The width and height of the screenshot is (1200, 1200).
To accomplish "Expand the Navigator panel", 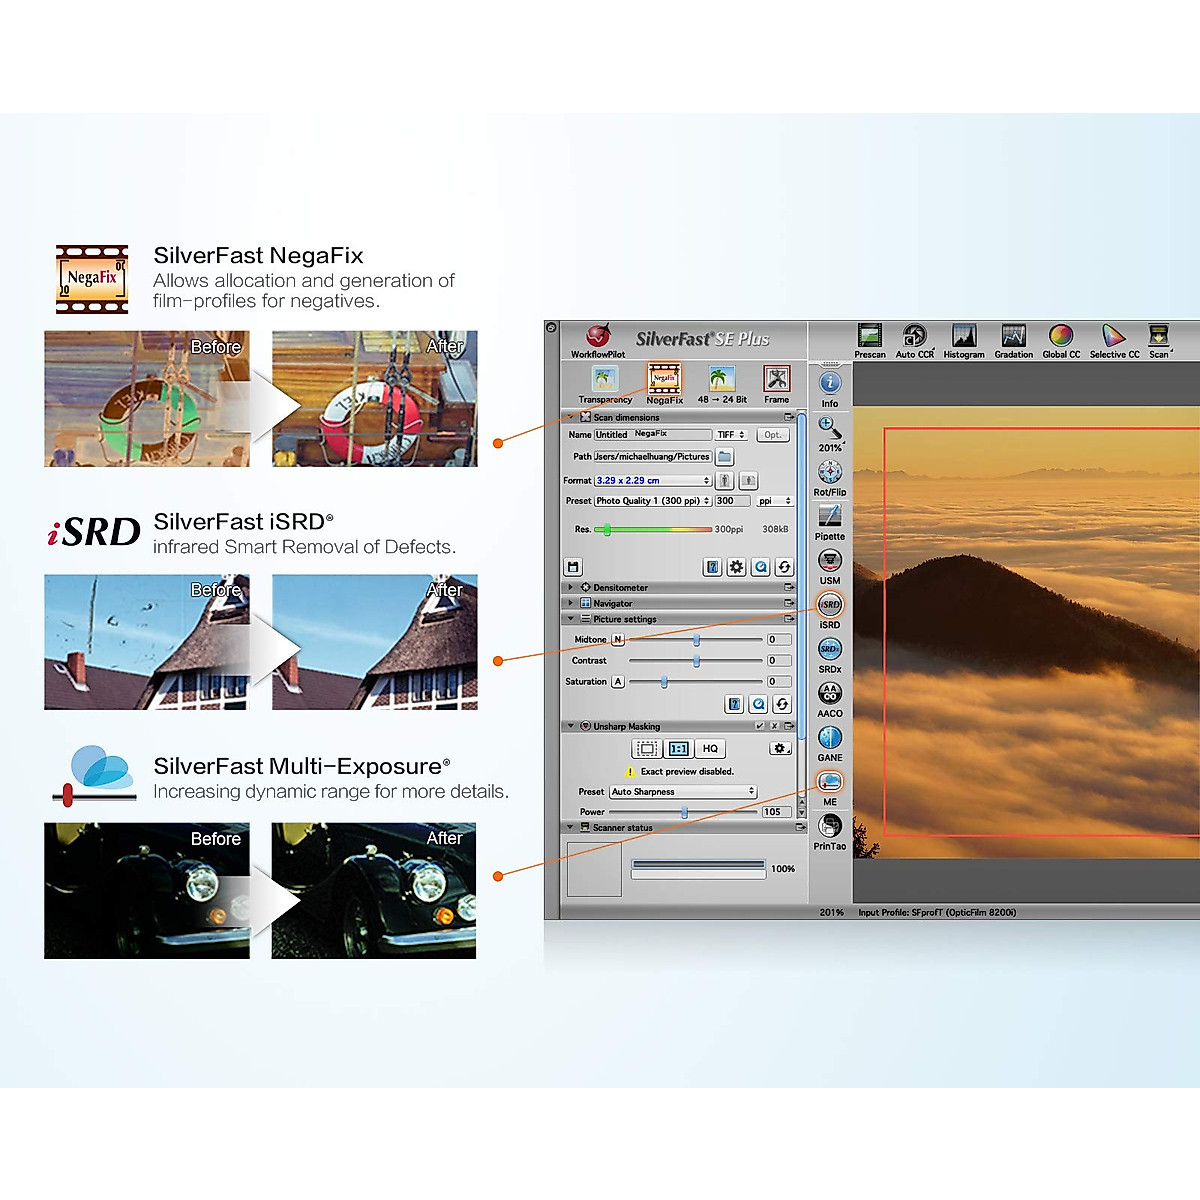I will pyautogui.click(x=571, y=603).
